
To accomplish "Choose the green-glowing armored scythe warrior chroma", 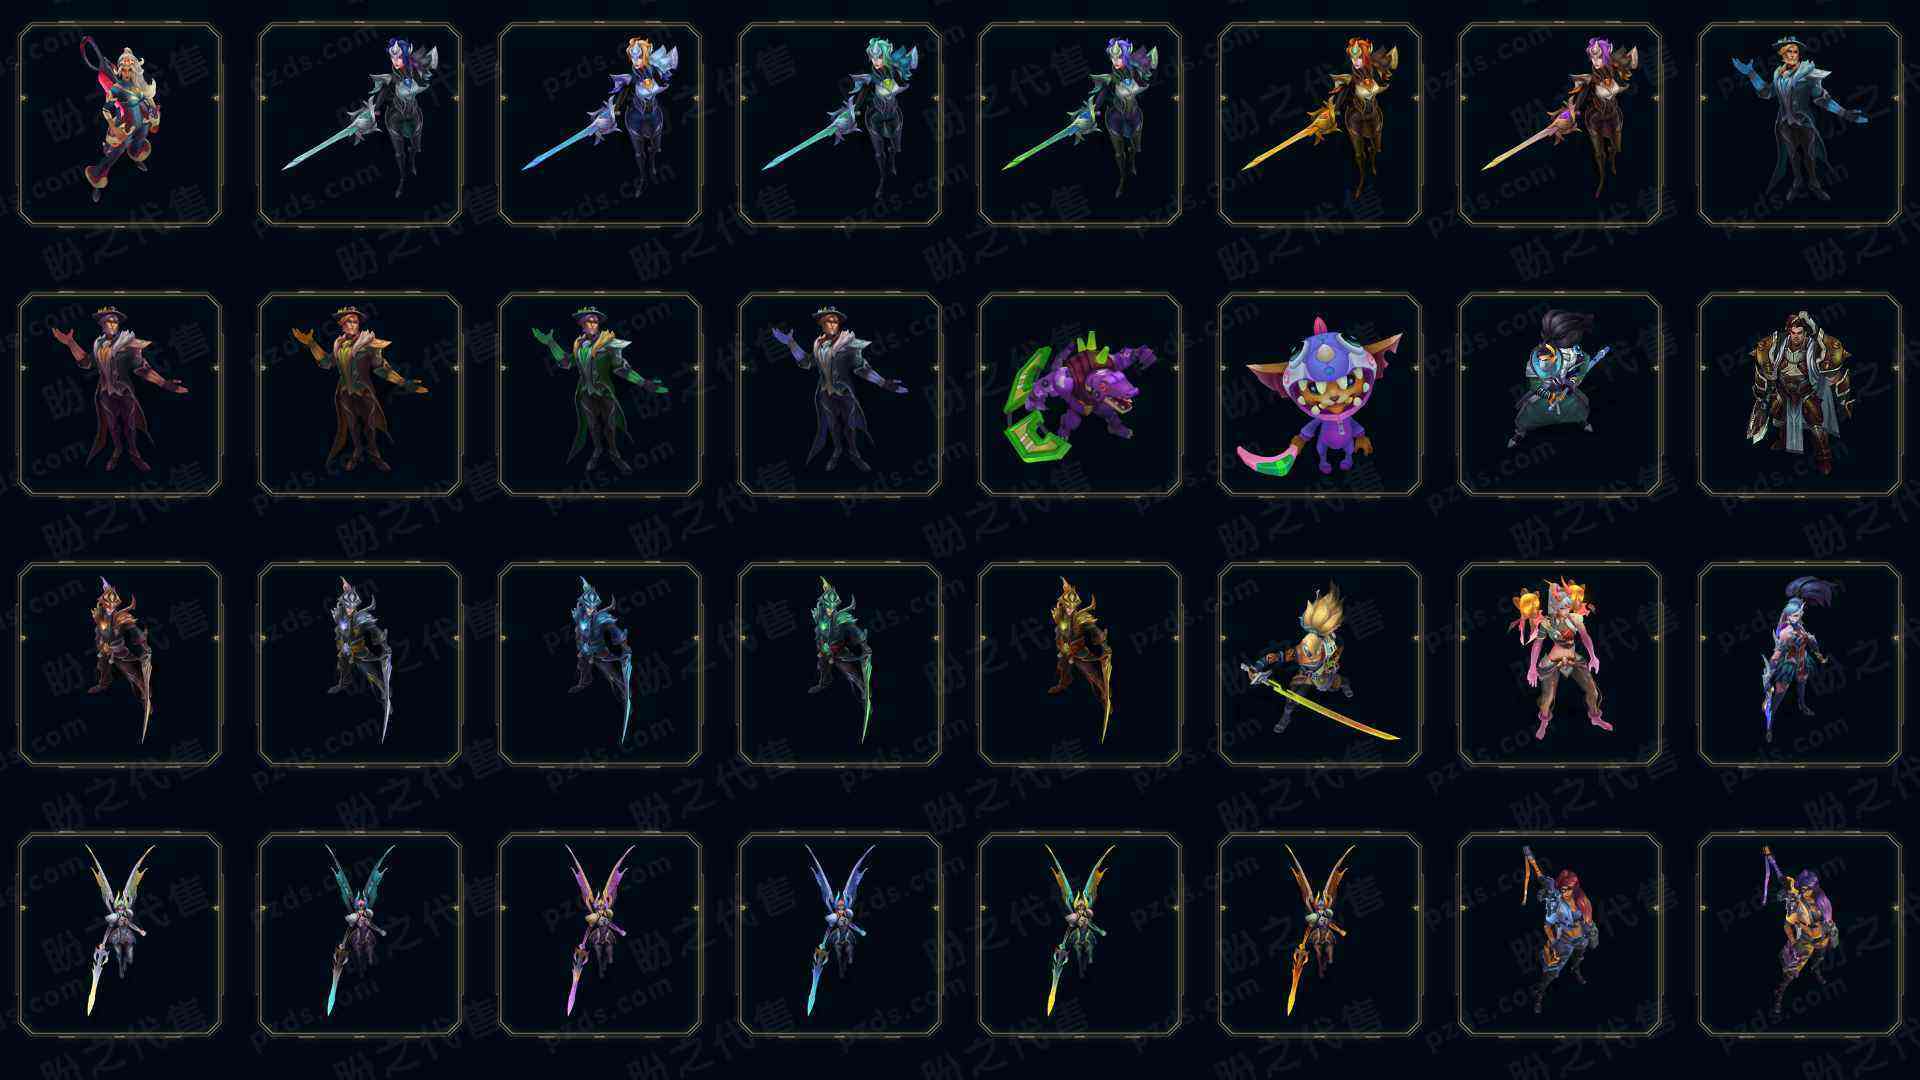I will click(840, 664).
